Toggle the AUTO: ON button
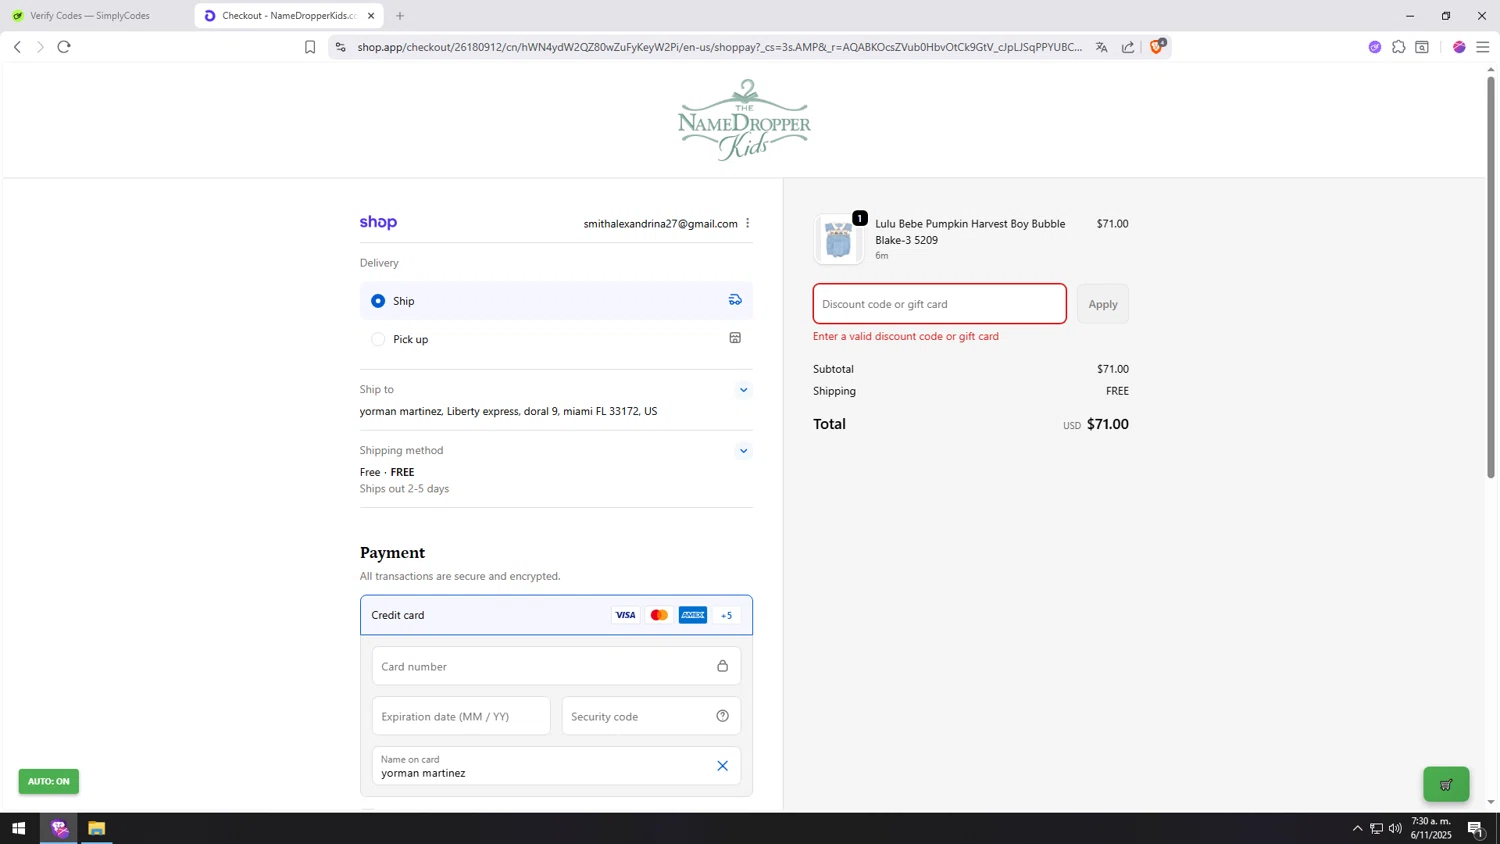The height and width of the screenshot is (844, 1500). (48, 782)
